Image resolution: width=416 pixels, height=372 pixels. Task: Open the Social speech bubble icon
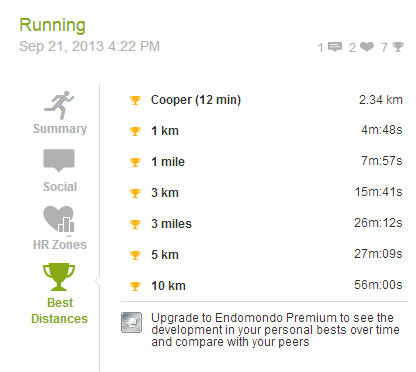point(59,161)
